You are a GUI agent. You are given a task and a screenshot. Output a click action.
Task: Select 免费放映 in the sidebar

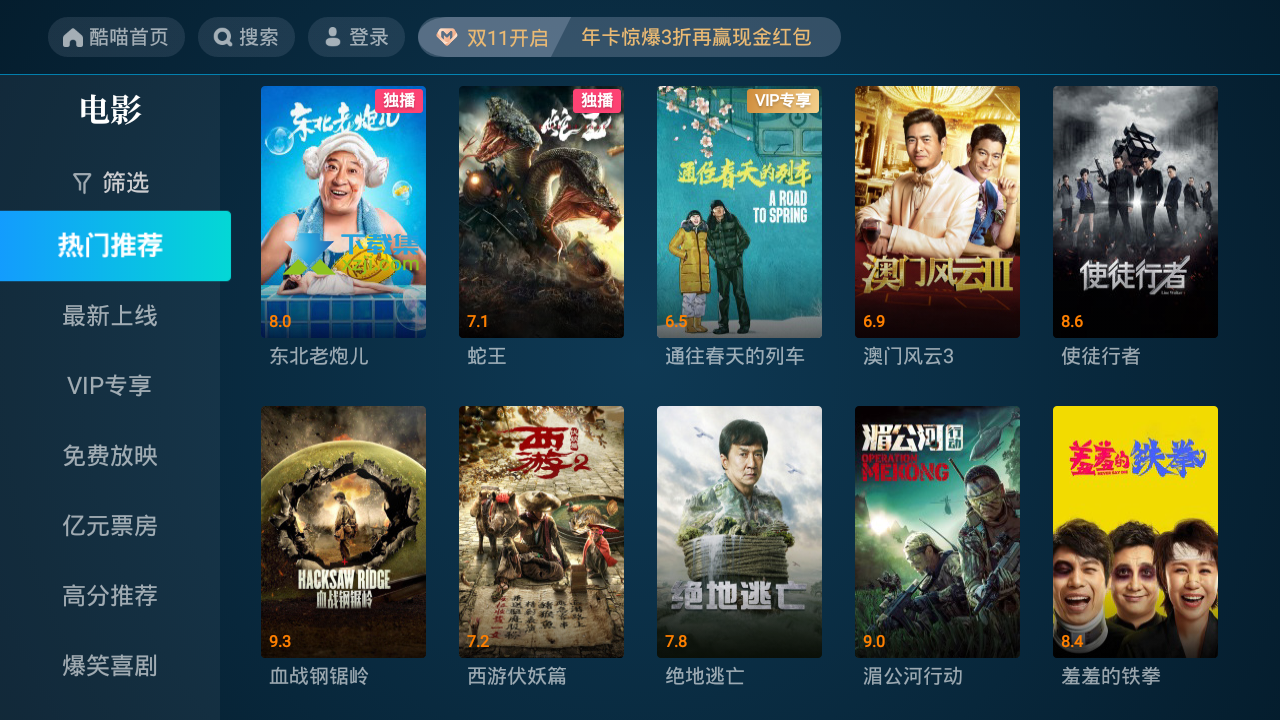(x=110, y=456)
